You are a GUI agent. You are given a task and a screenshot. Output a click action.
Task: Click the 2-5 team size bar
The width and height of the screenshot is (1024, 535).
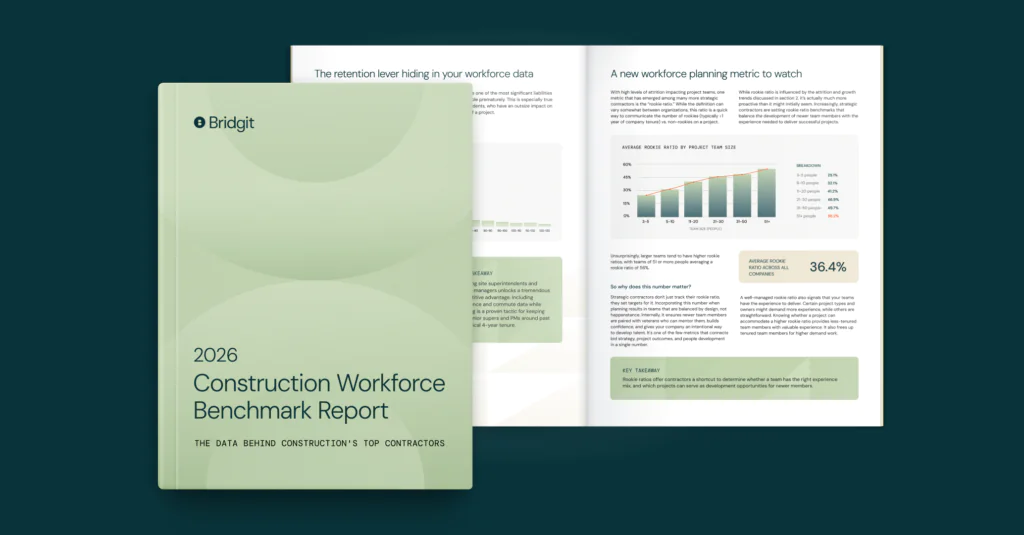click(646, 205)
